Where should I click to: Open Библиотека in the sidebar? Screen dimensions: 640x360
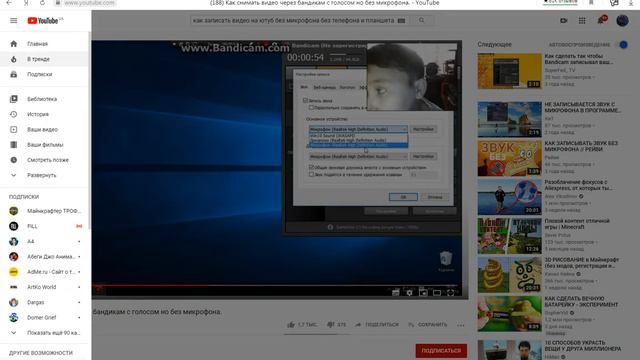44,99
